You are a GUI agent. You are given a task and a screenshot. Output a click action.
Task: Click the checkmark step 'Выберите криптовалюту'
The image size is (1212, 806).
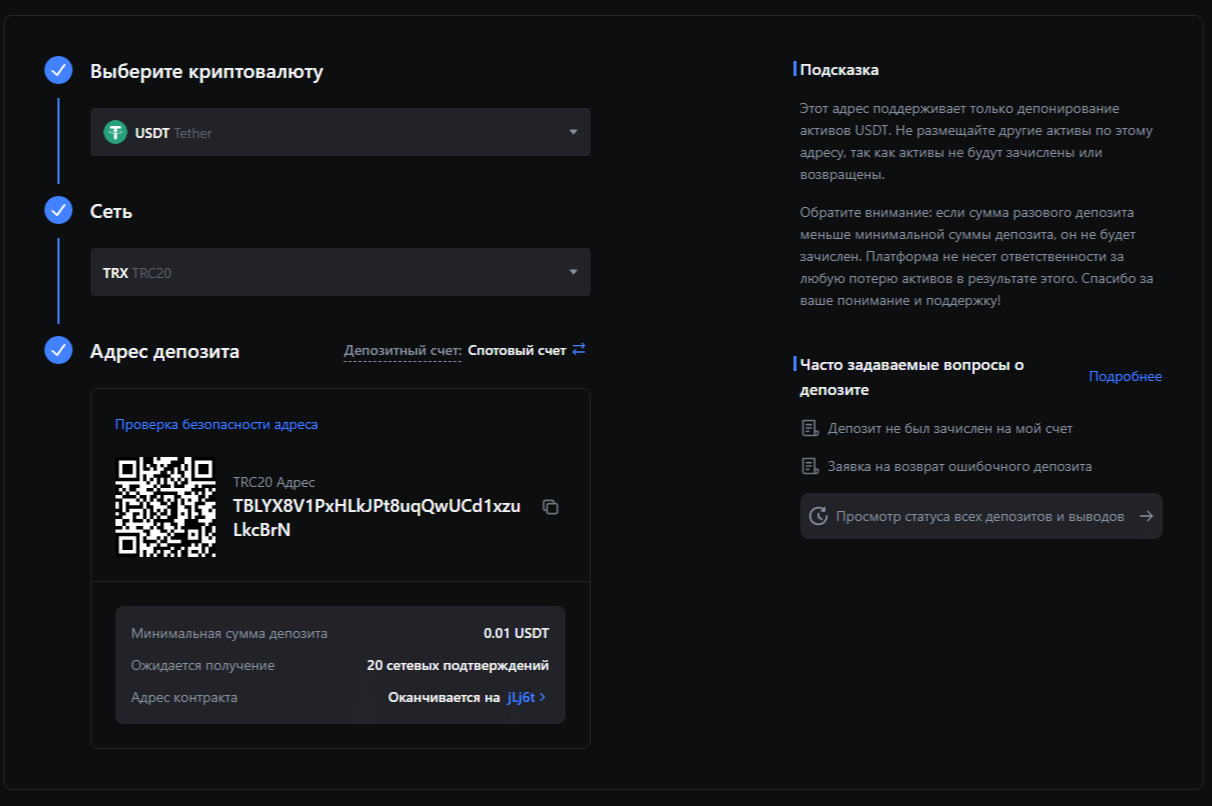coord(59,71)
